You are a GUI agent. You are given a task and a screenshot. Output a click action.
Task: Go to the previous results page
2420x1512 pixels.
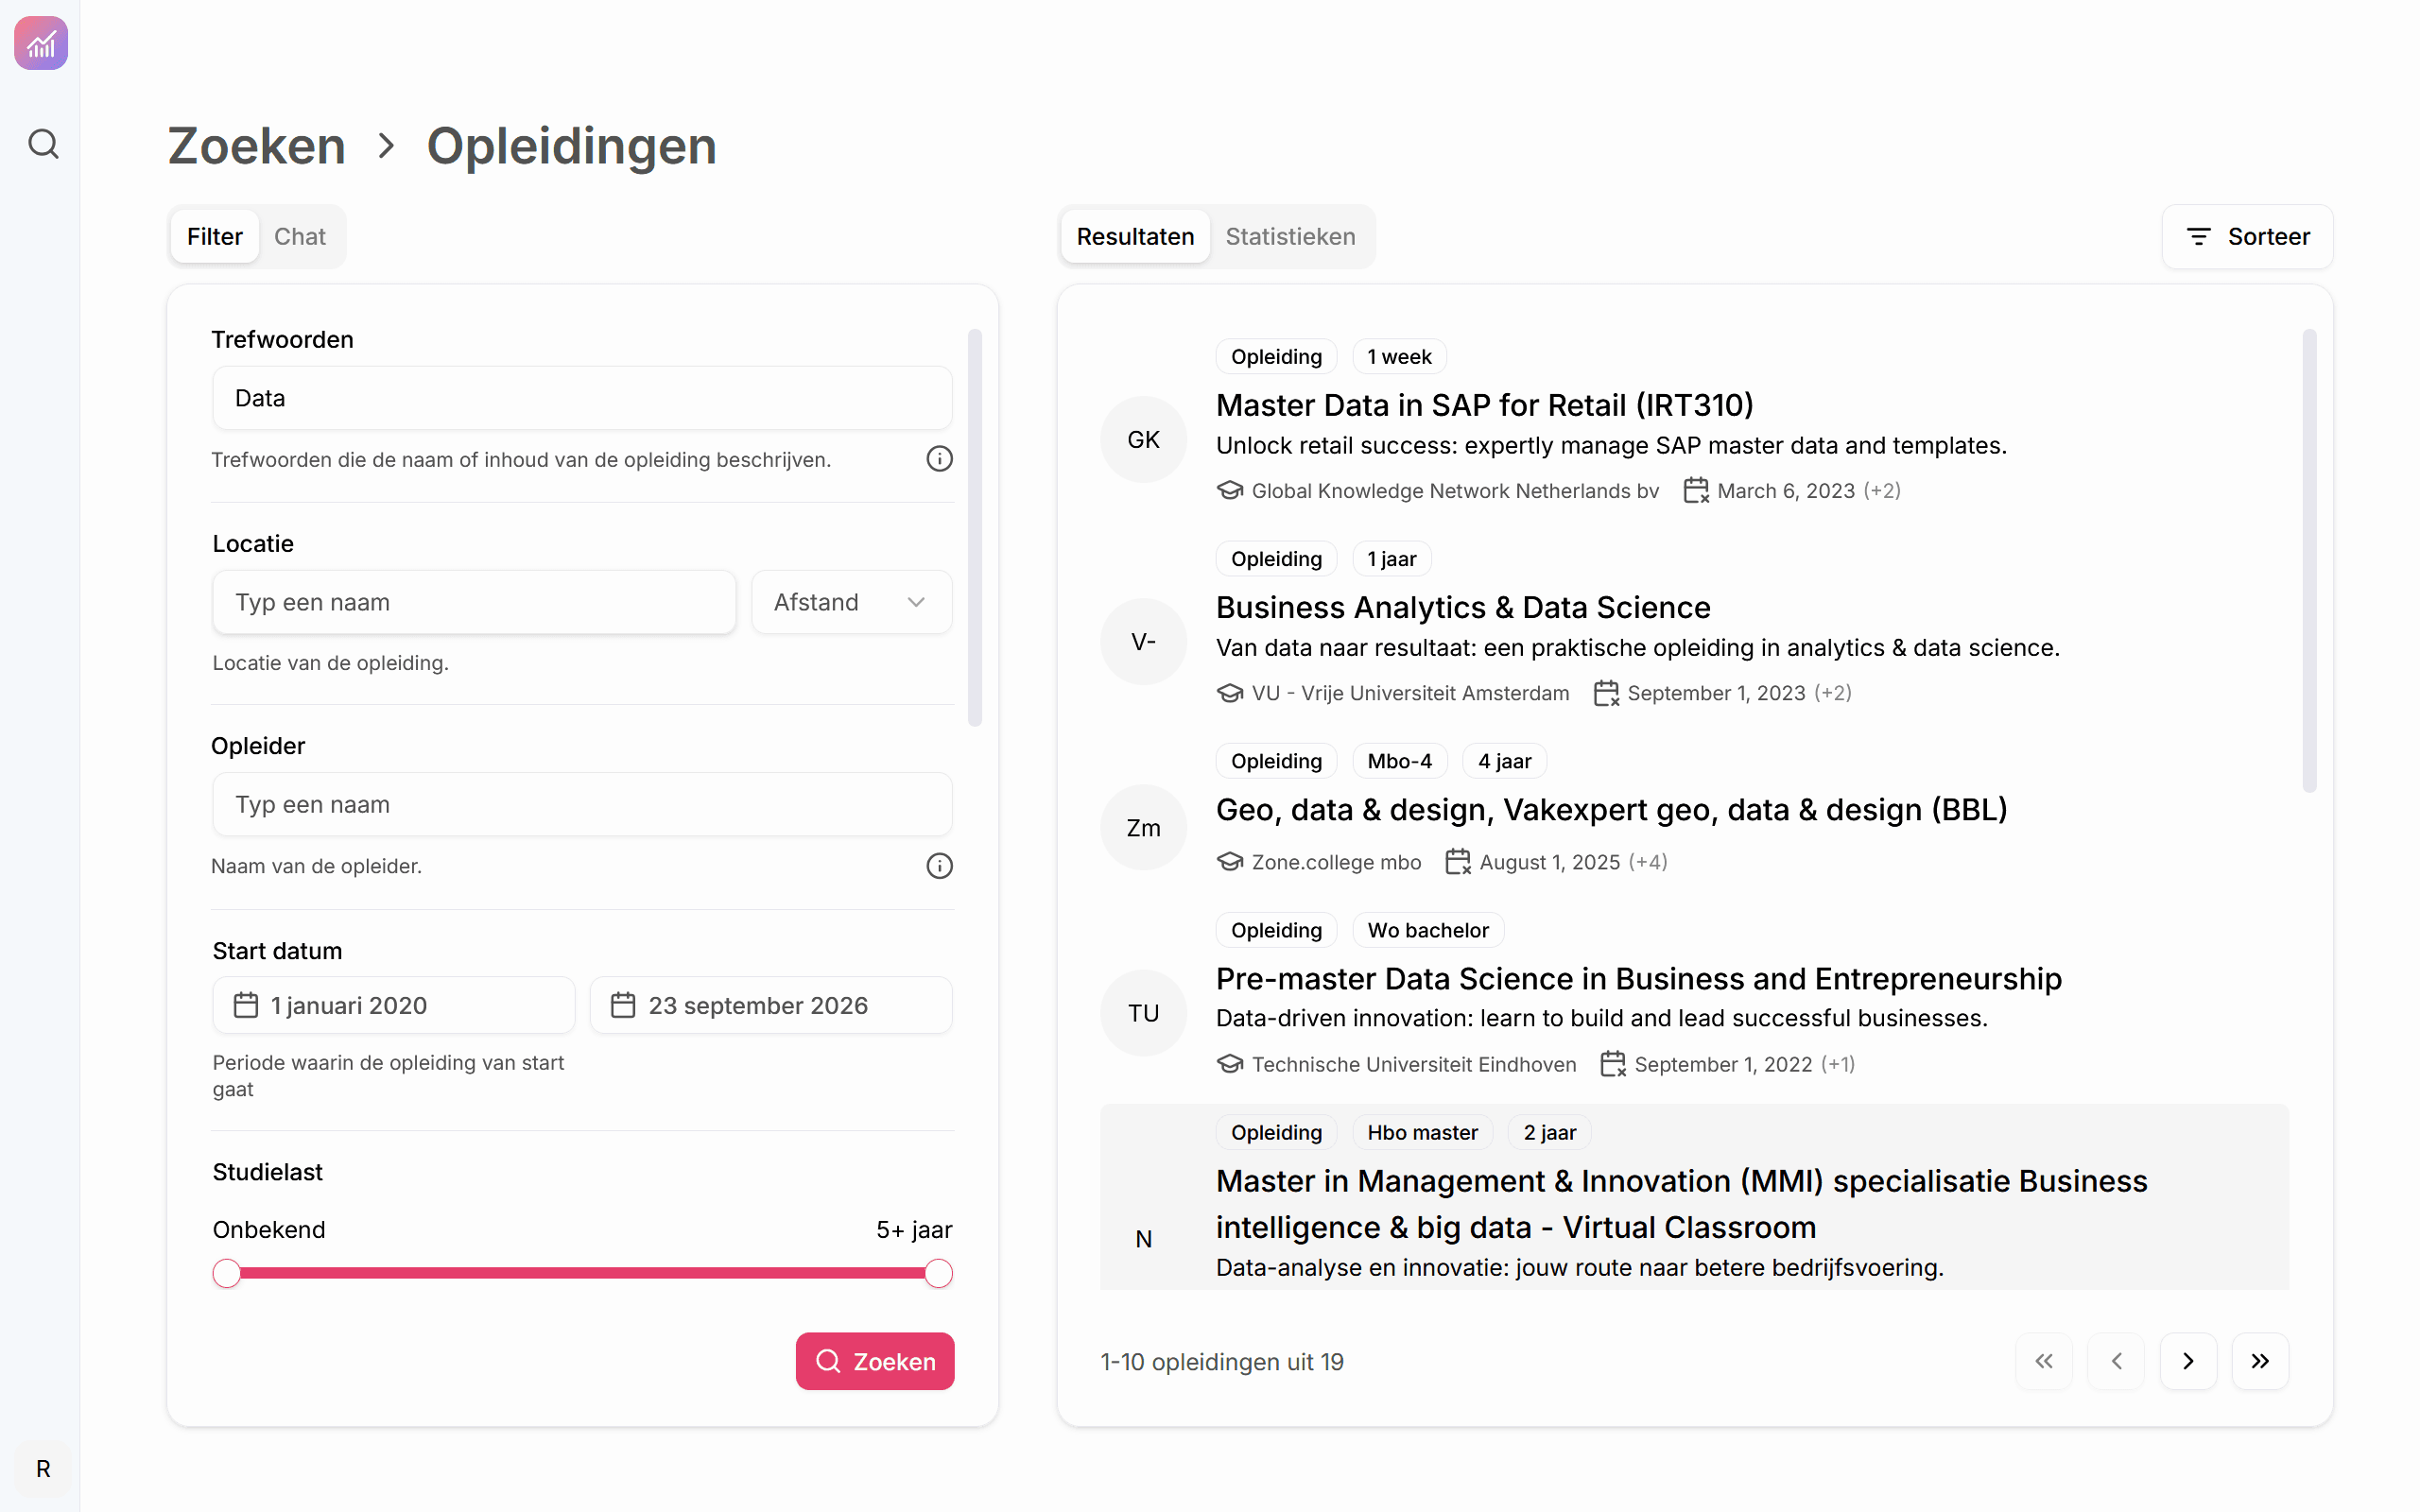(x=2116, y=1361)
